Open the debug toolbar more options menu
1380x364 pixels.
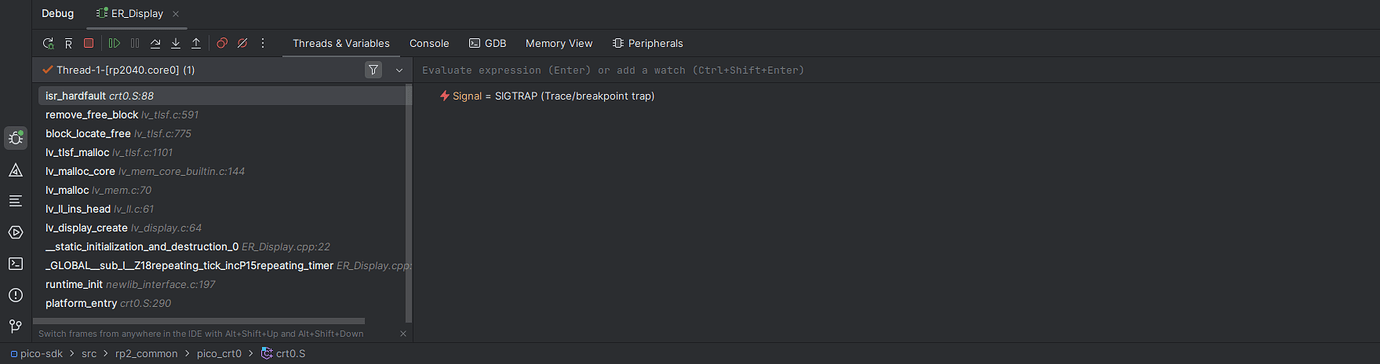click(263, 44)
